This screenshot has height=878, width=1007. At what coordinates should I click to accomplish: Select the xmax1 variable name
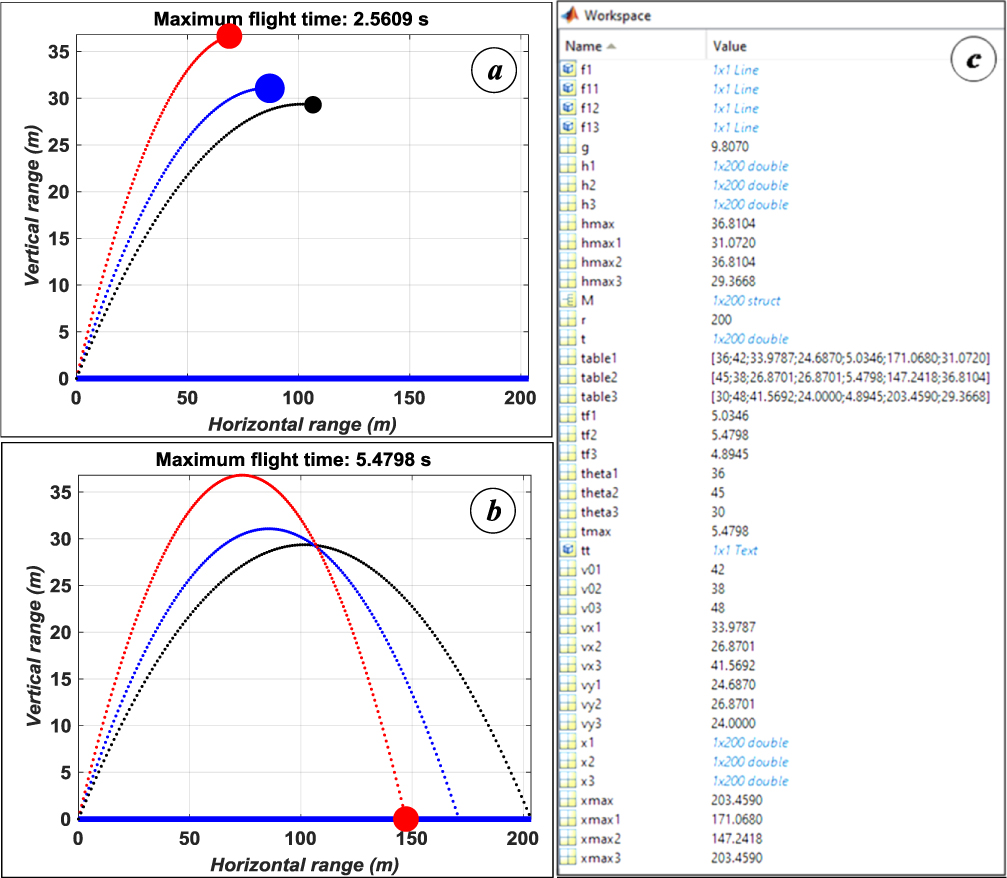pyautogui.click(x=600, y=820)
